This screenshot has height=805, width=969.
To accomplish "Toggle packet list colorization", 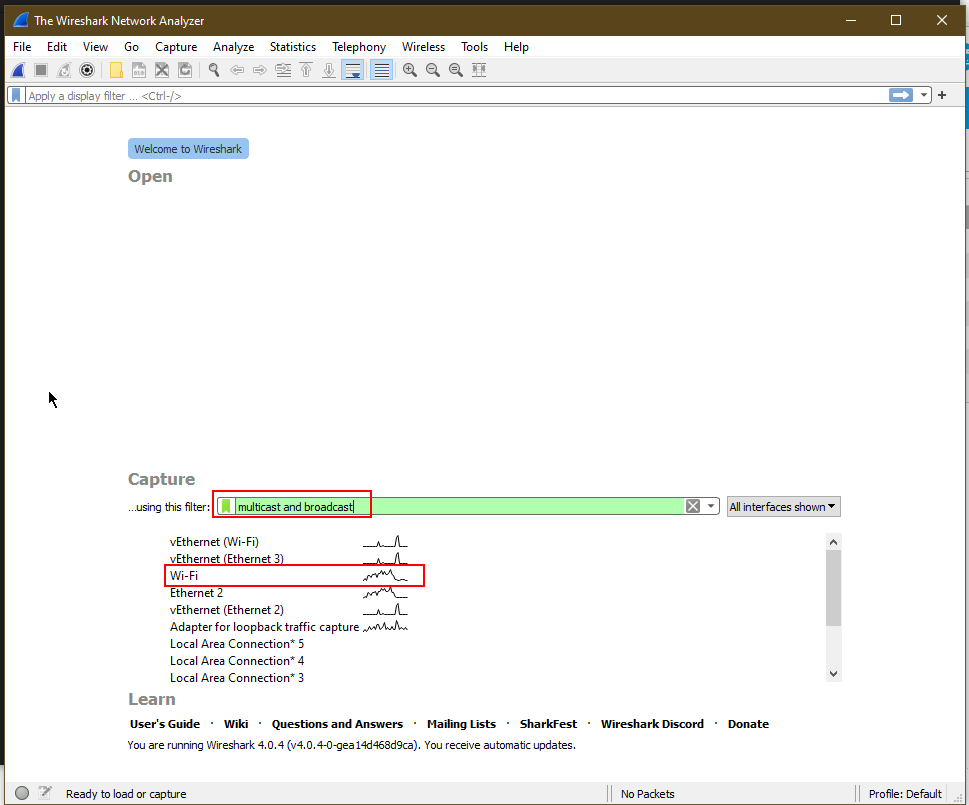I will click(x=380, y=70).
